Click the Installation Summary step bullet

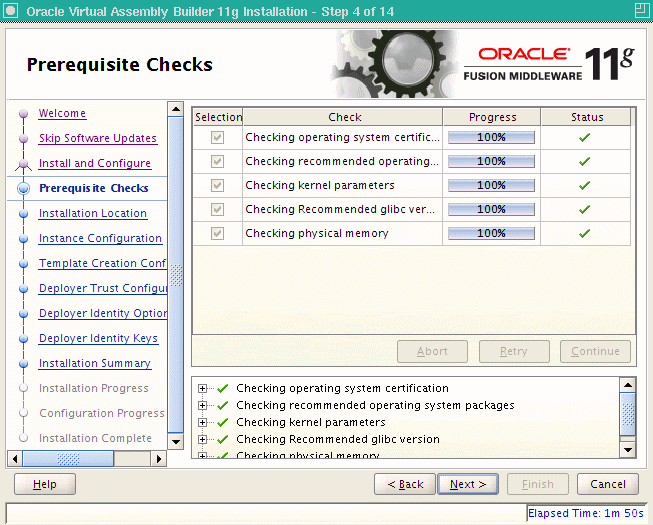coord(24,363)
